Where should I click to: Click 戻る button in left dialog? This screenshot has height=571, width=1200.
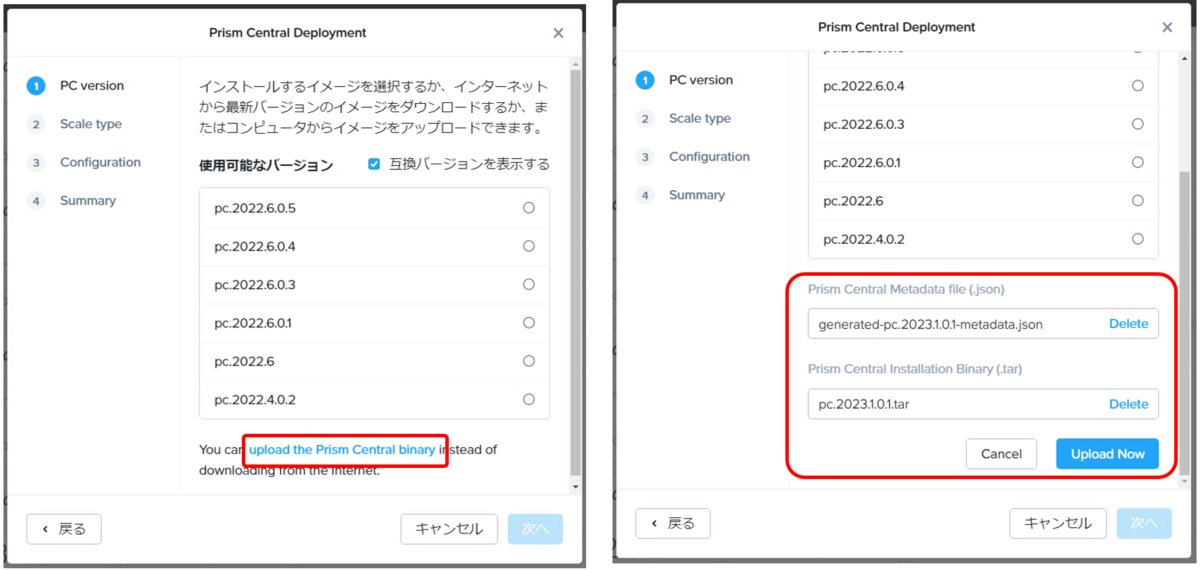64,529
